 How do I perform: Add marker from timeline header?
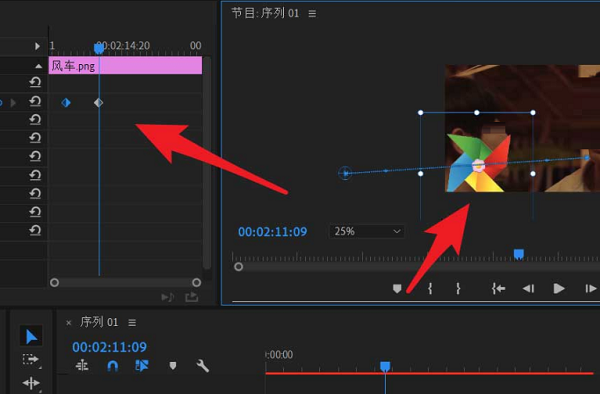pyautogui.click(x=173, y=366)
